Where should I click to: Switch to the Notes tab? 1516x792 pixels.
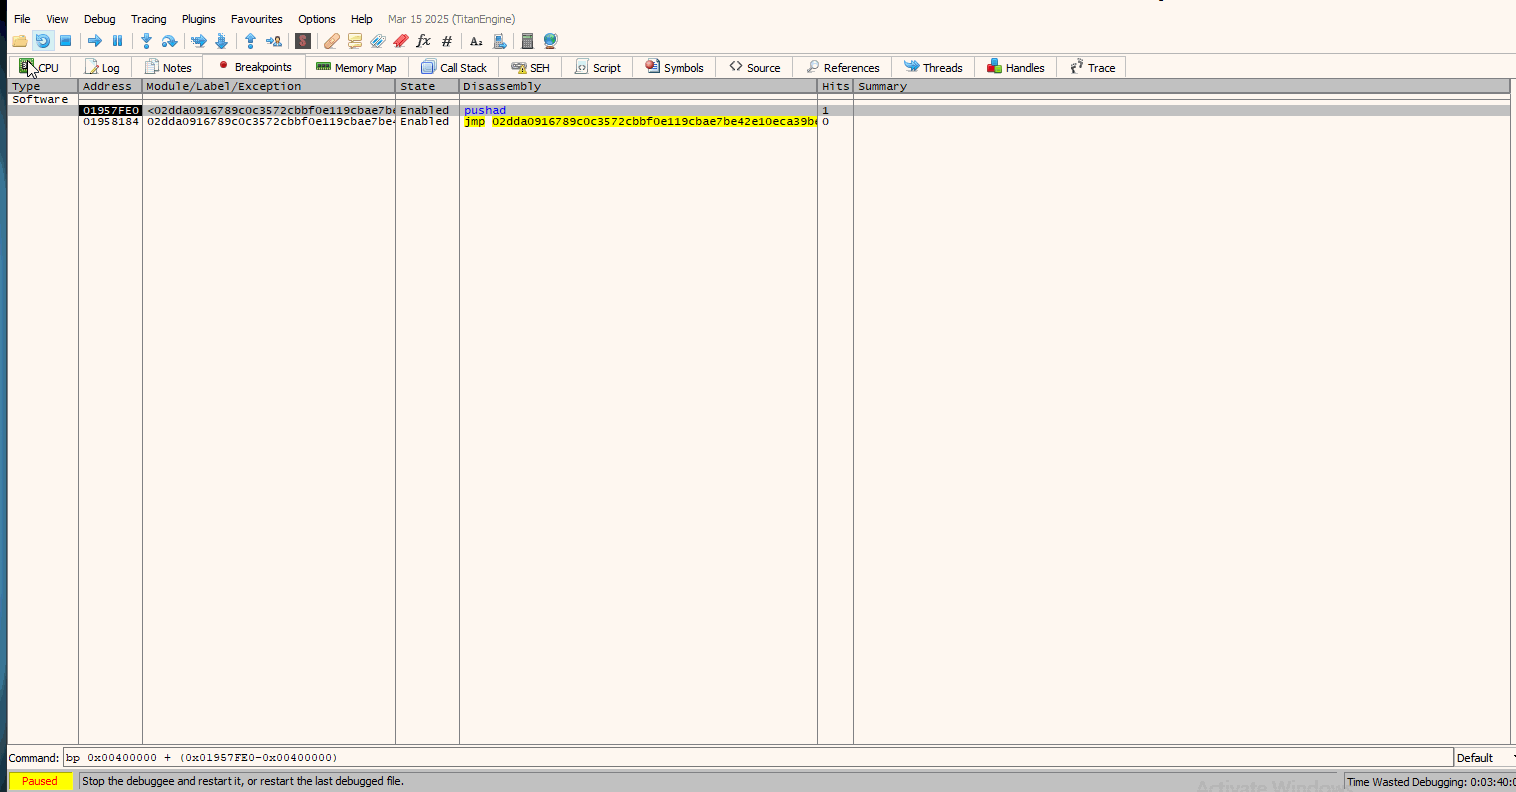pos(168,67)
